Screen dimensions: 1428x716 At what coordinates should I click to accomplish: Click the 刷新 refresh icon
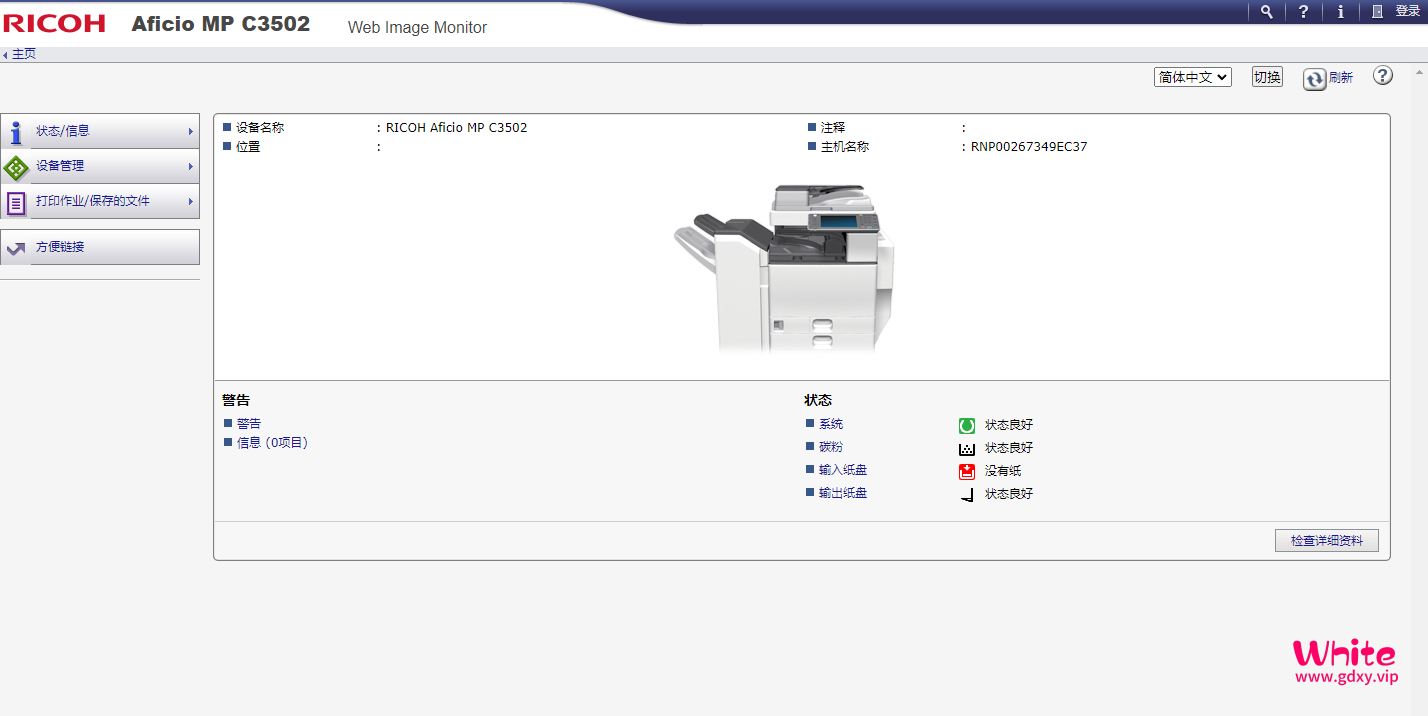(x=1314, y=79)
